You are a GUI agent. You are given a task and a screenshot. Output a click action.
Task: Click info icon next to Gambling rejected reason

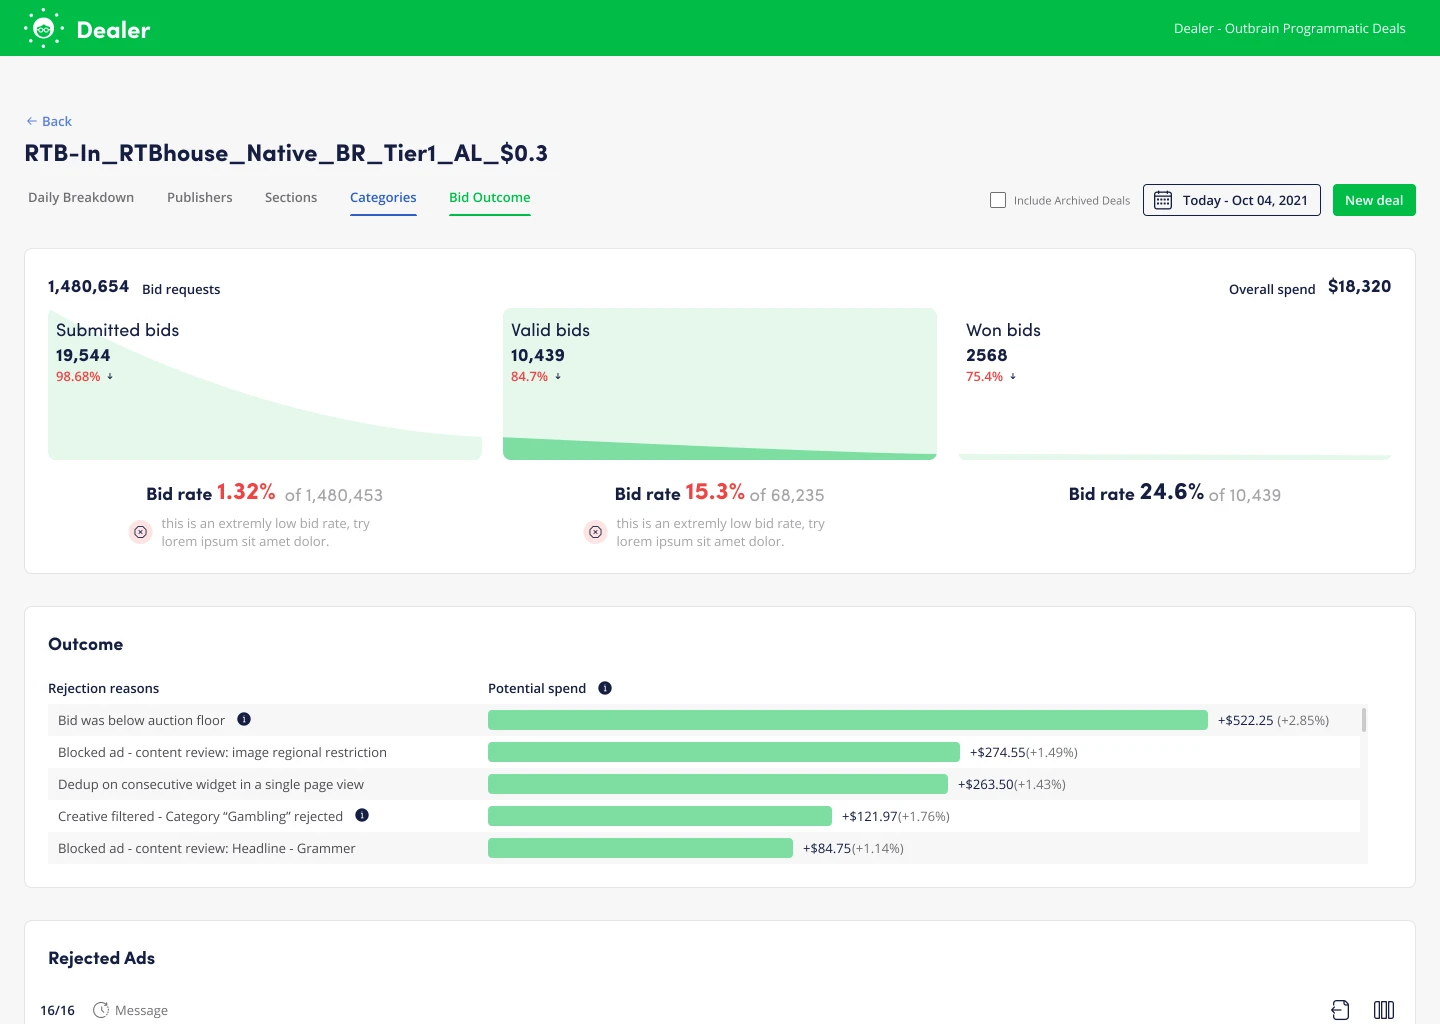(362, 815)
